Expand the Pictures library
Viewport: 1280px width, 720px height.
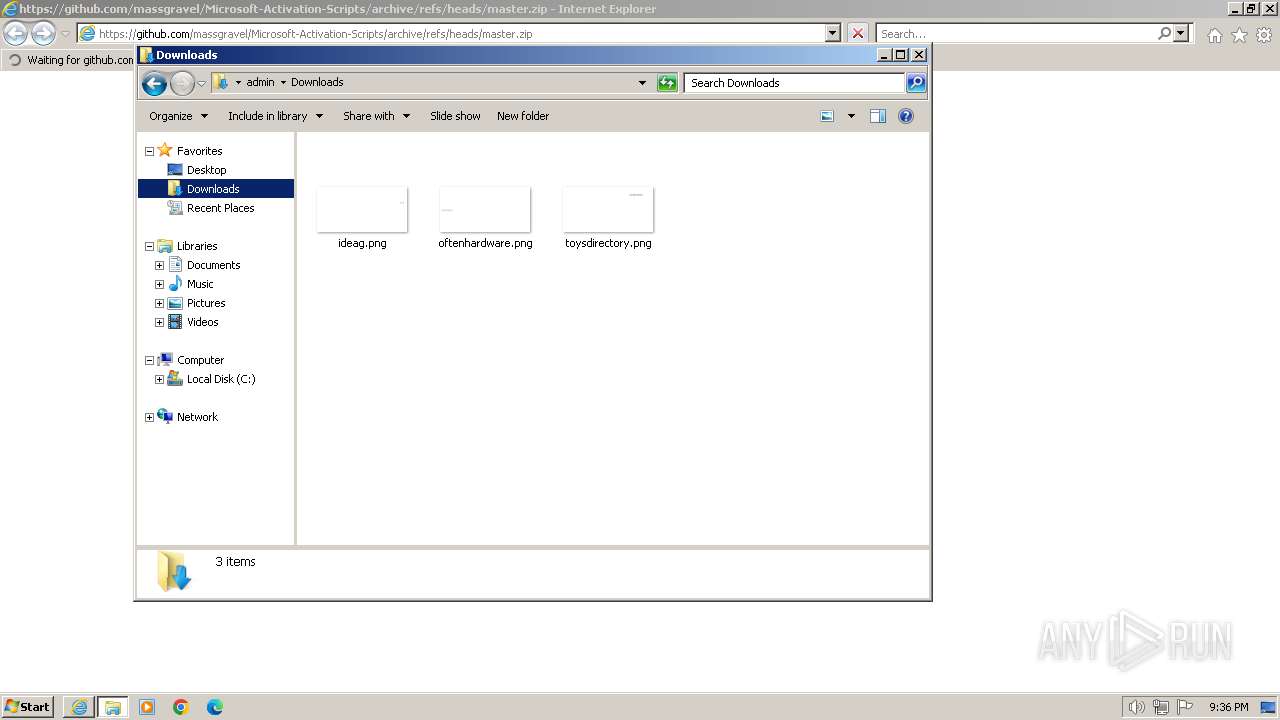[159, 303]
